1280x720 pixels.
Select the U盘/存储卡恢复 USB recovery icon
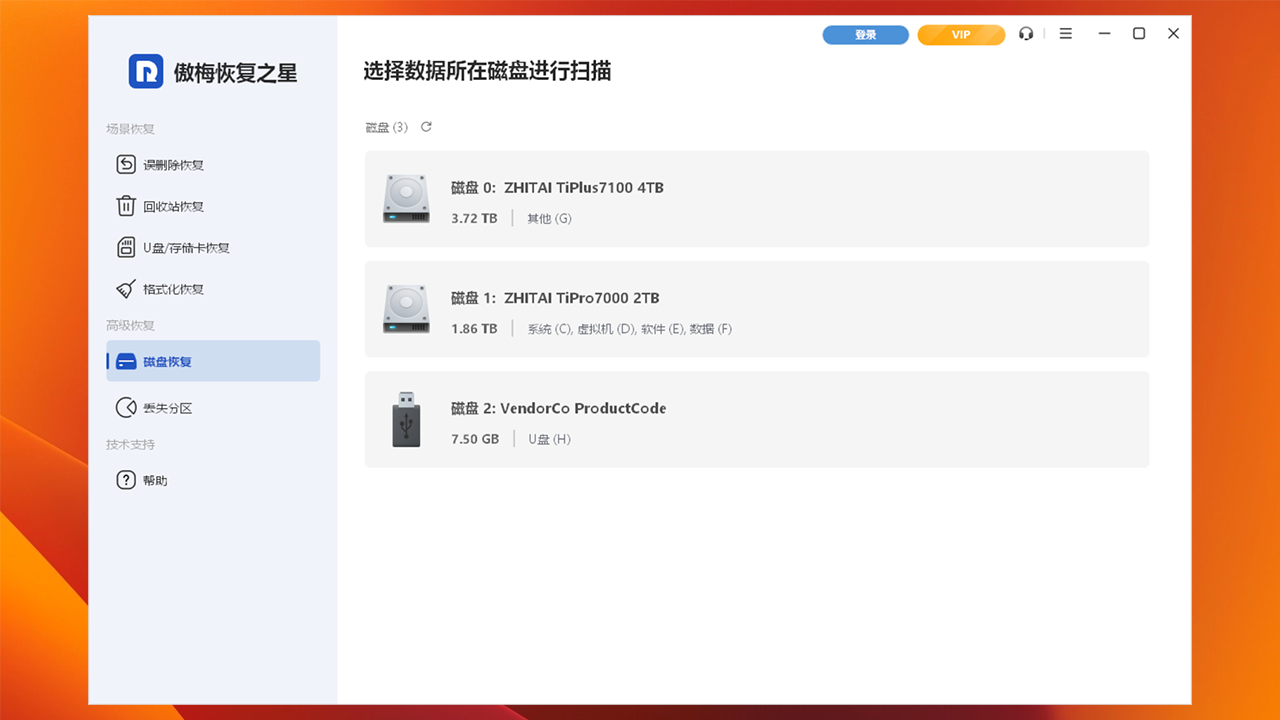click(126, 247)
